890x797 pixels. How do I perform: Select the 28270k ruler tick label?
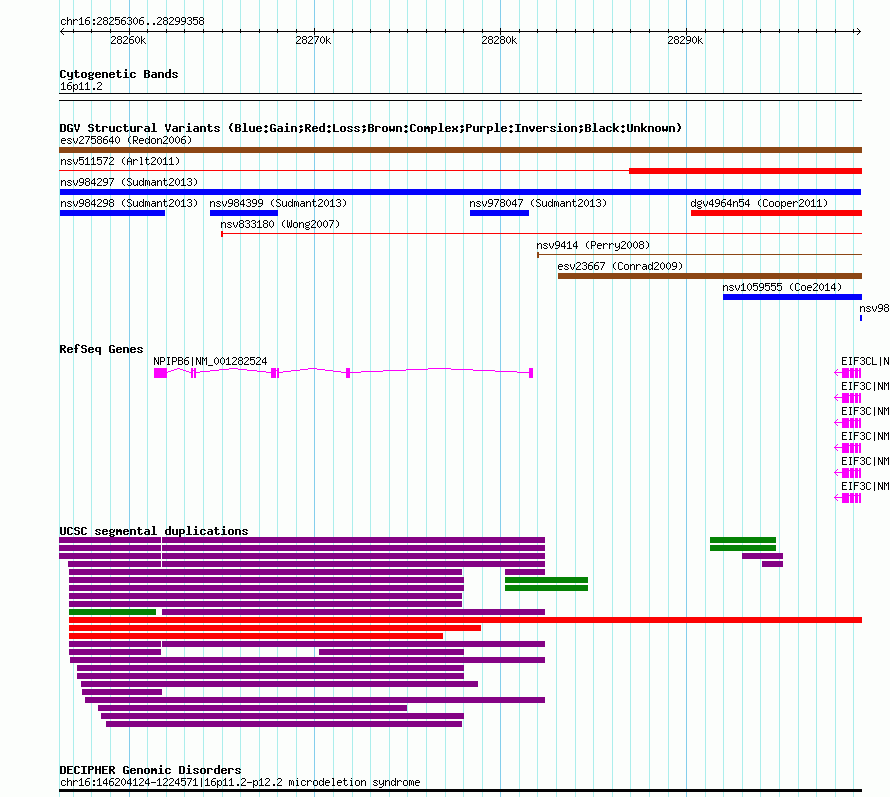pos(313,40)
